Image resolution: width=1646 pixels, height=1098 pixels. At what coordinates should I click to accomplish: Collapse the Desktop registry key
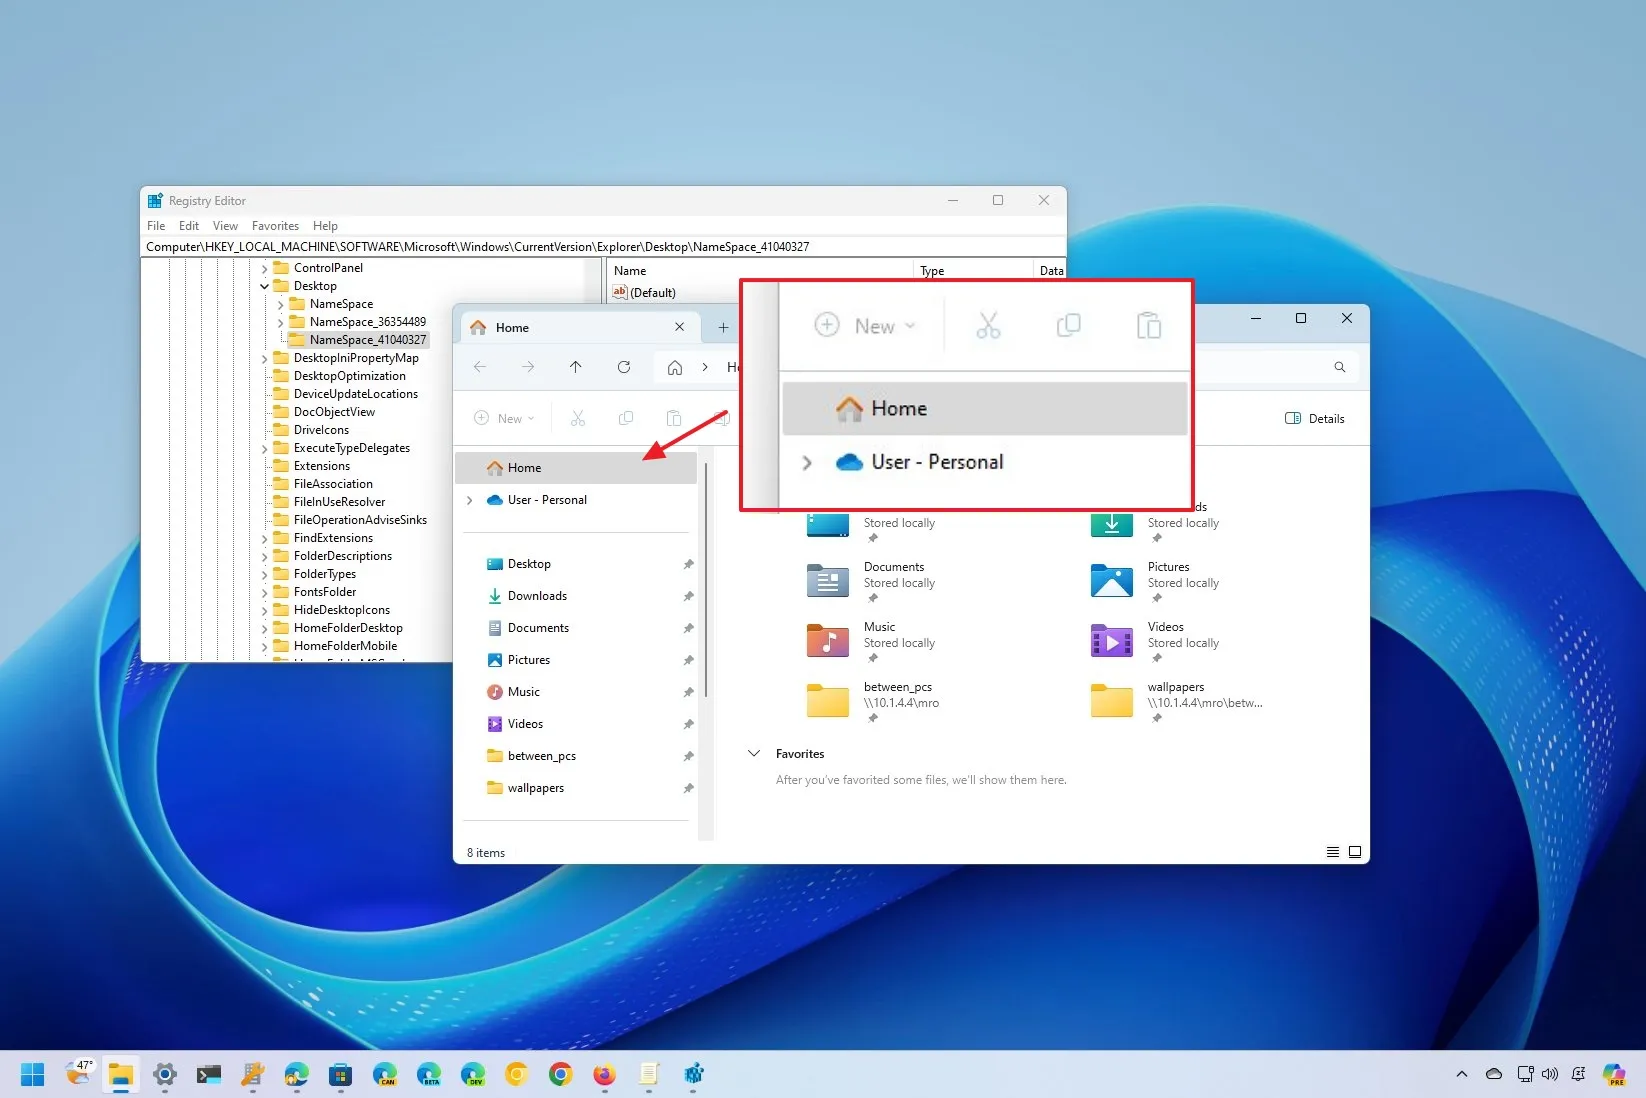tap(264, 285)
